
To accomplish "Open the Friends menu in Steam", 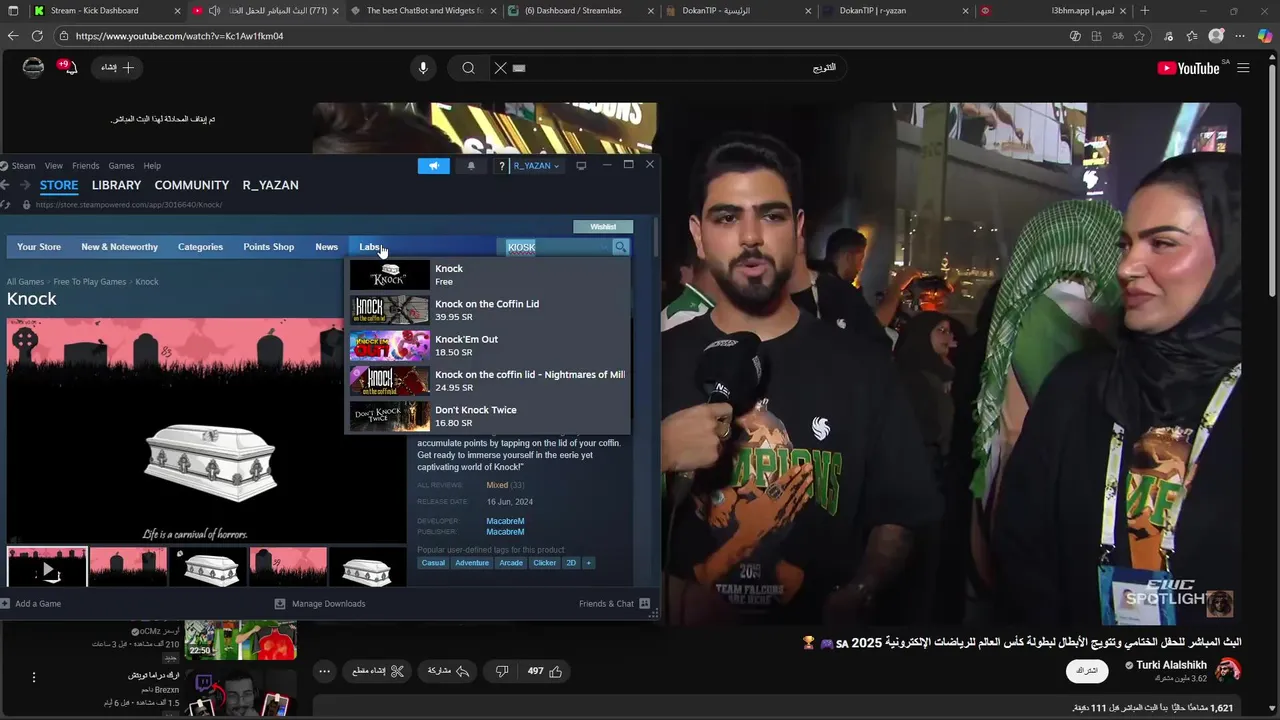I will tap(85, 166).
